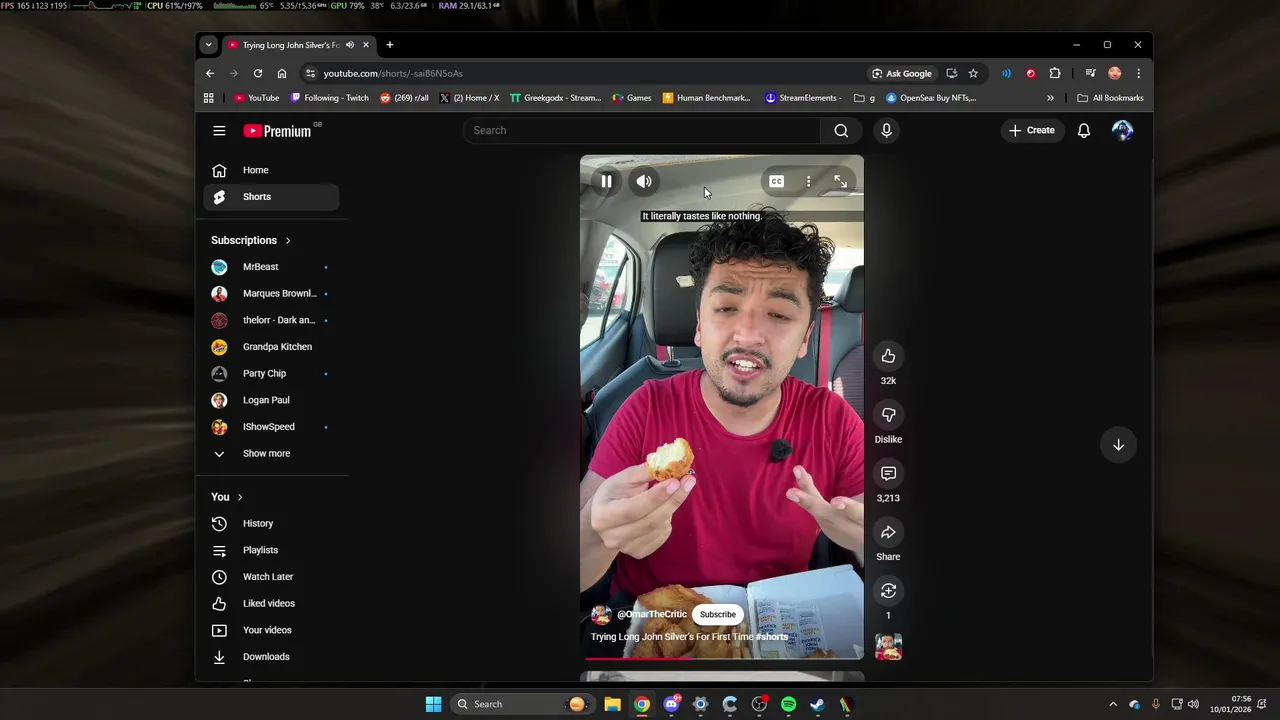
Task: Toggle closed captions on the short
Action: [777, 181]
